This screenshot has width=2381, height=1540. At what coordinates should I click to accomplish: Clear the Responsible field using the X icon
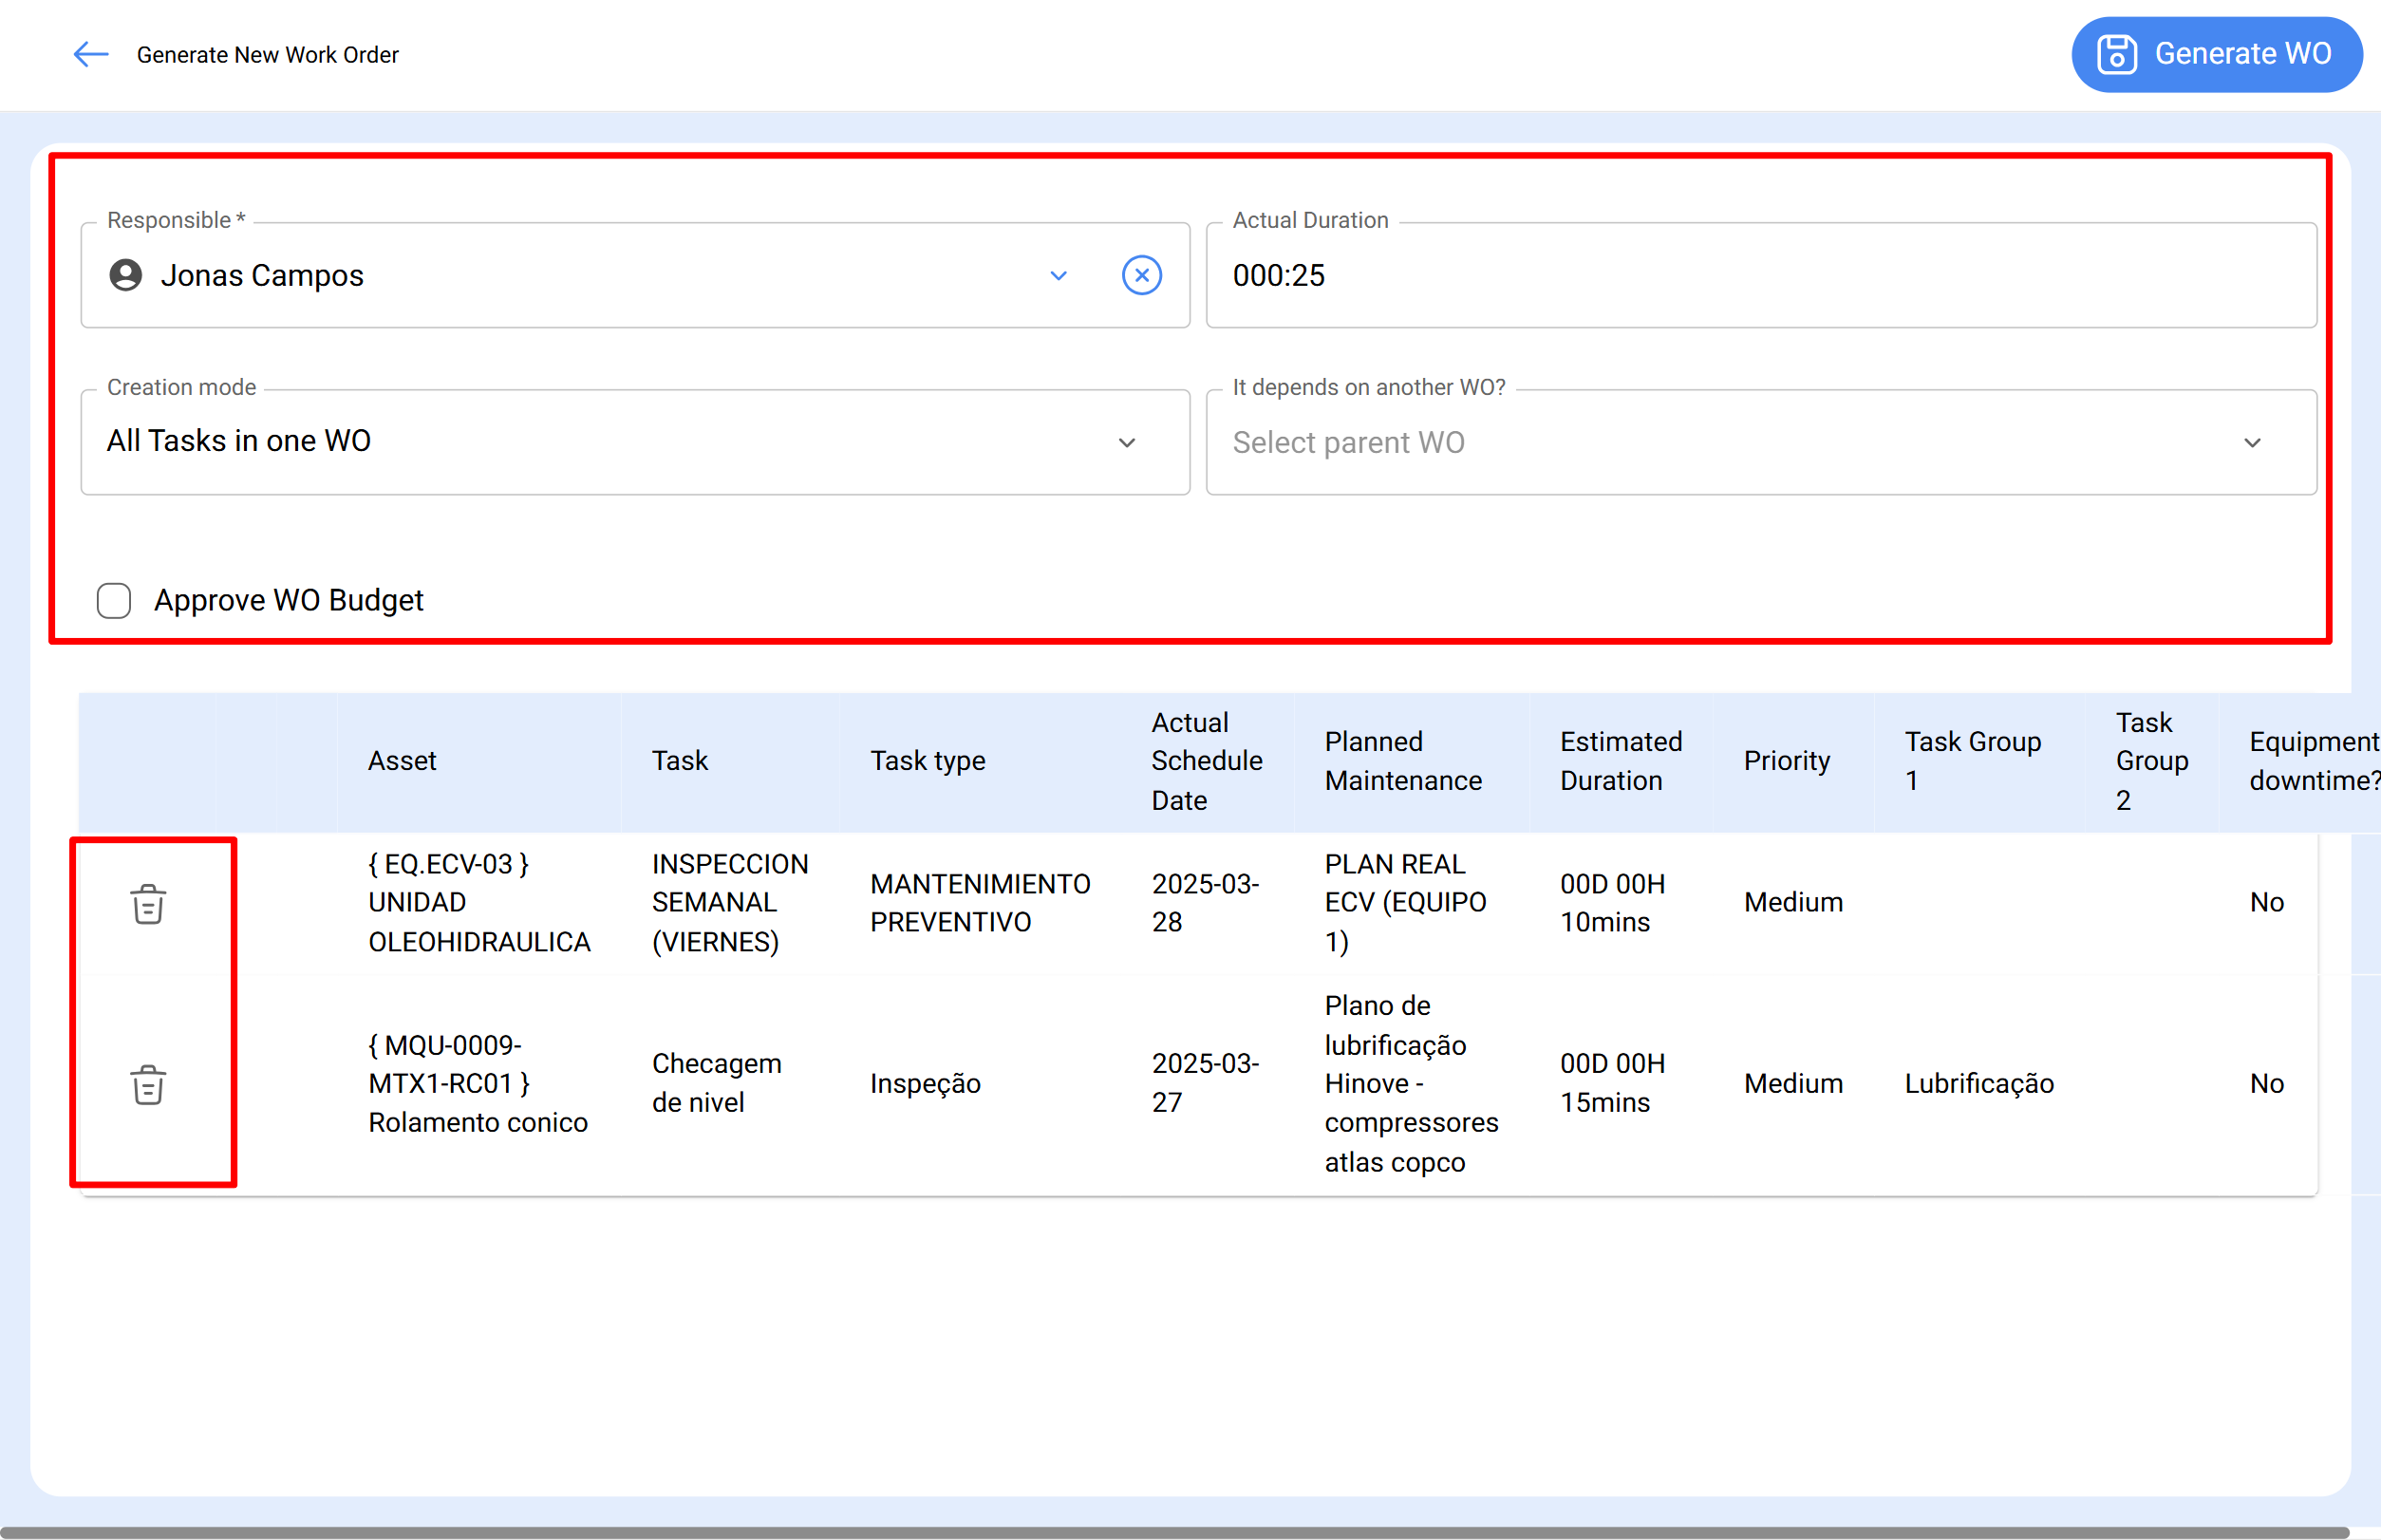pyautogui.click(x=1141, y=275)
